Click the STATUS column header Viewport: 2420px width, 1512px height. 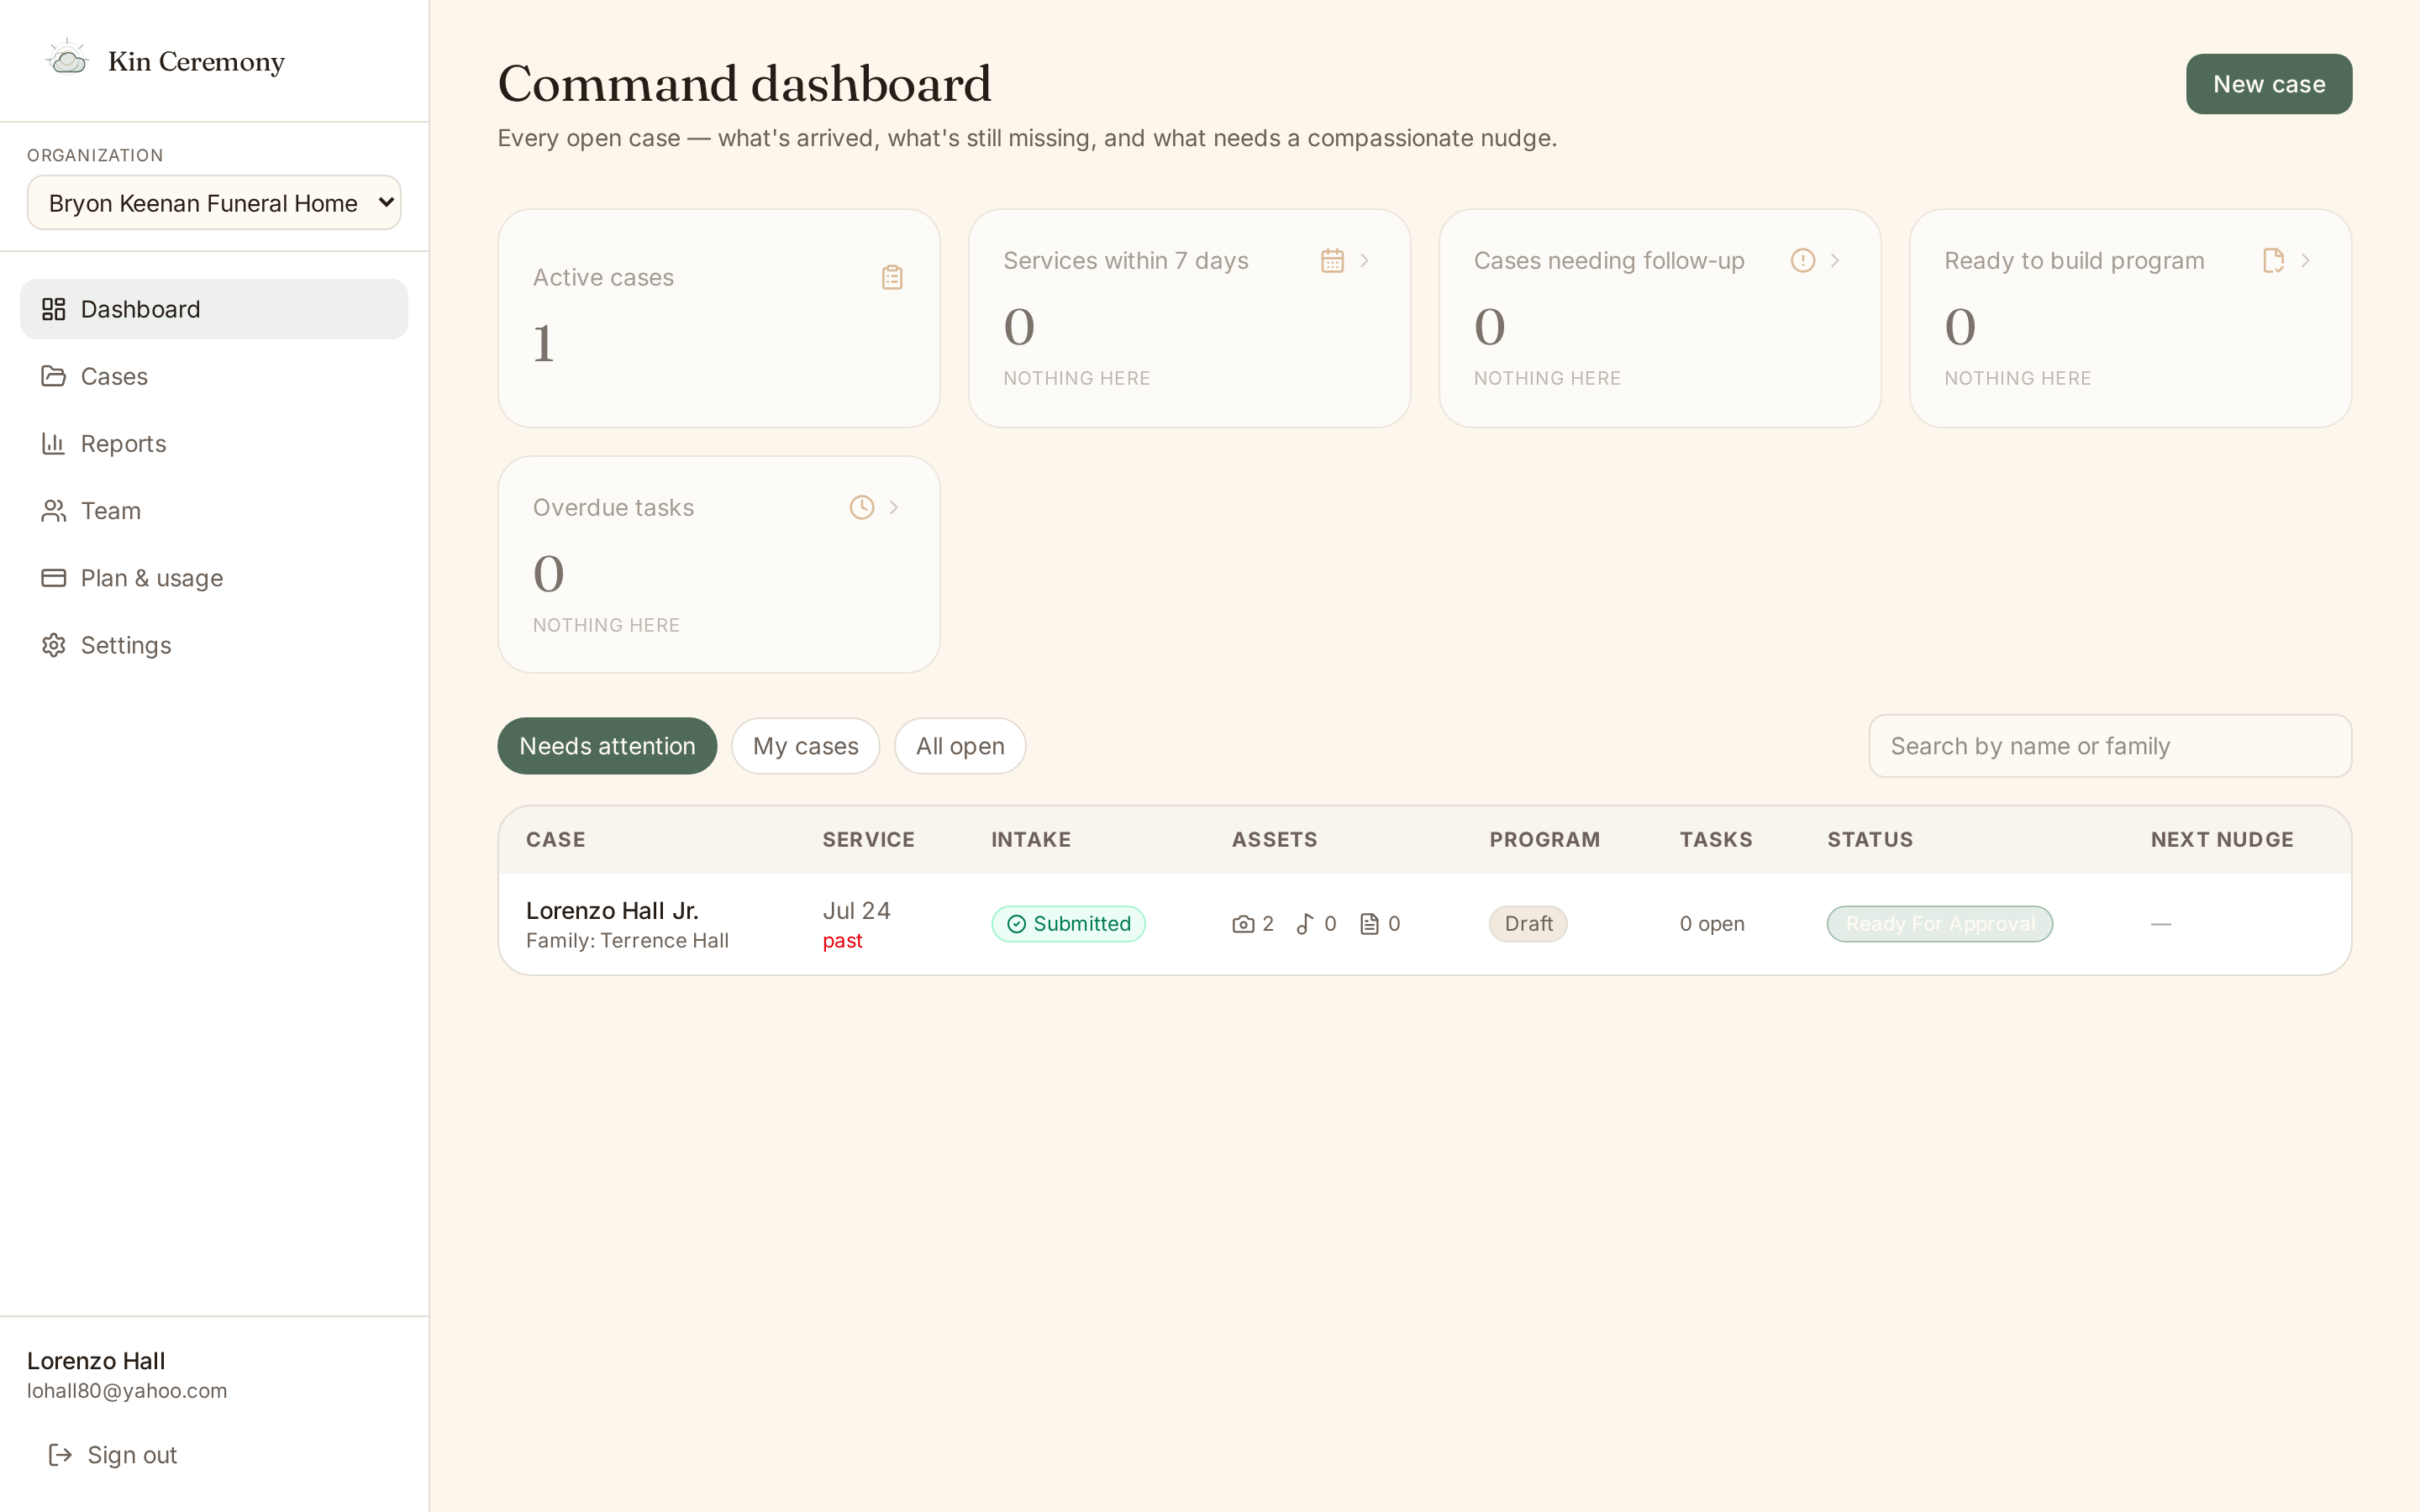pos(1870,840)
